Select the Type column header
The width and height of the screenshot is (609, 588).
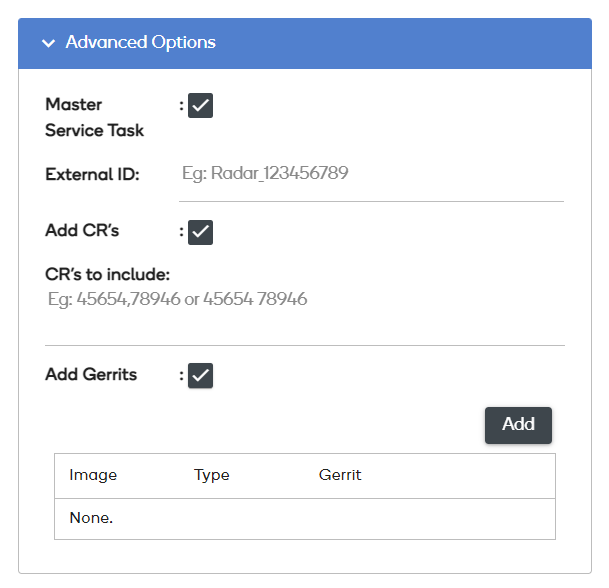pyautogui.click(x=212, y=475)
